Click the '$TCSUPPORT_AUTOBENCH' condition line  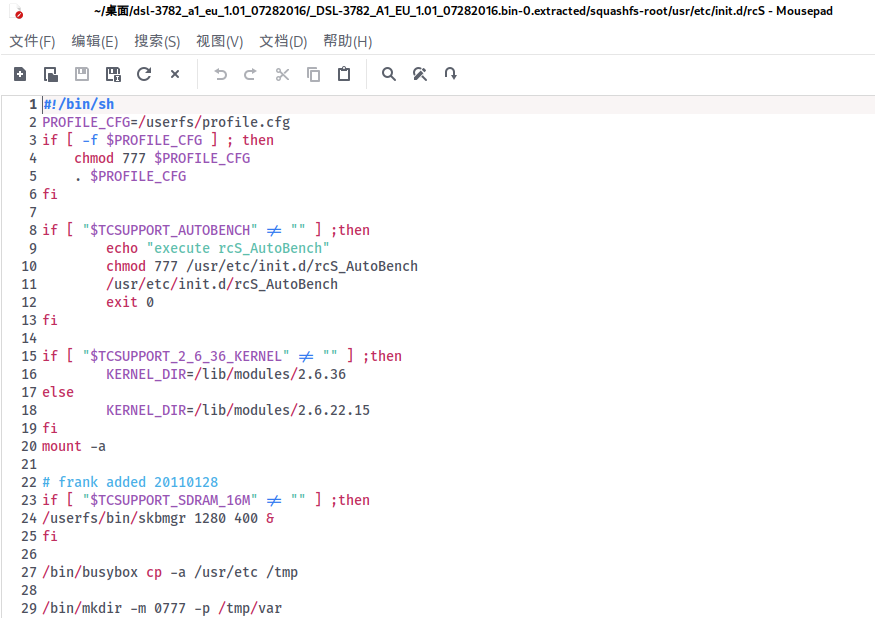coord(206,231)
